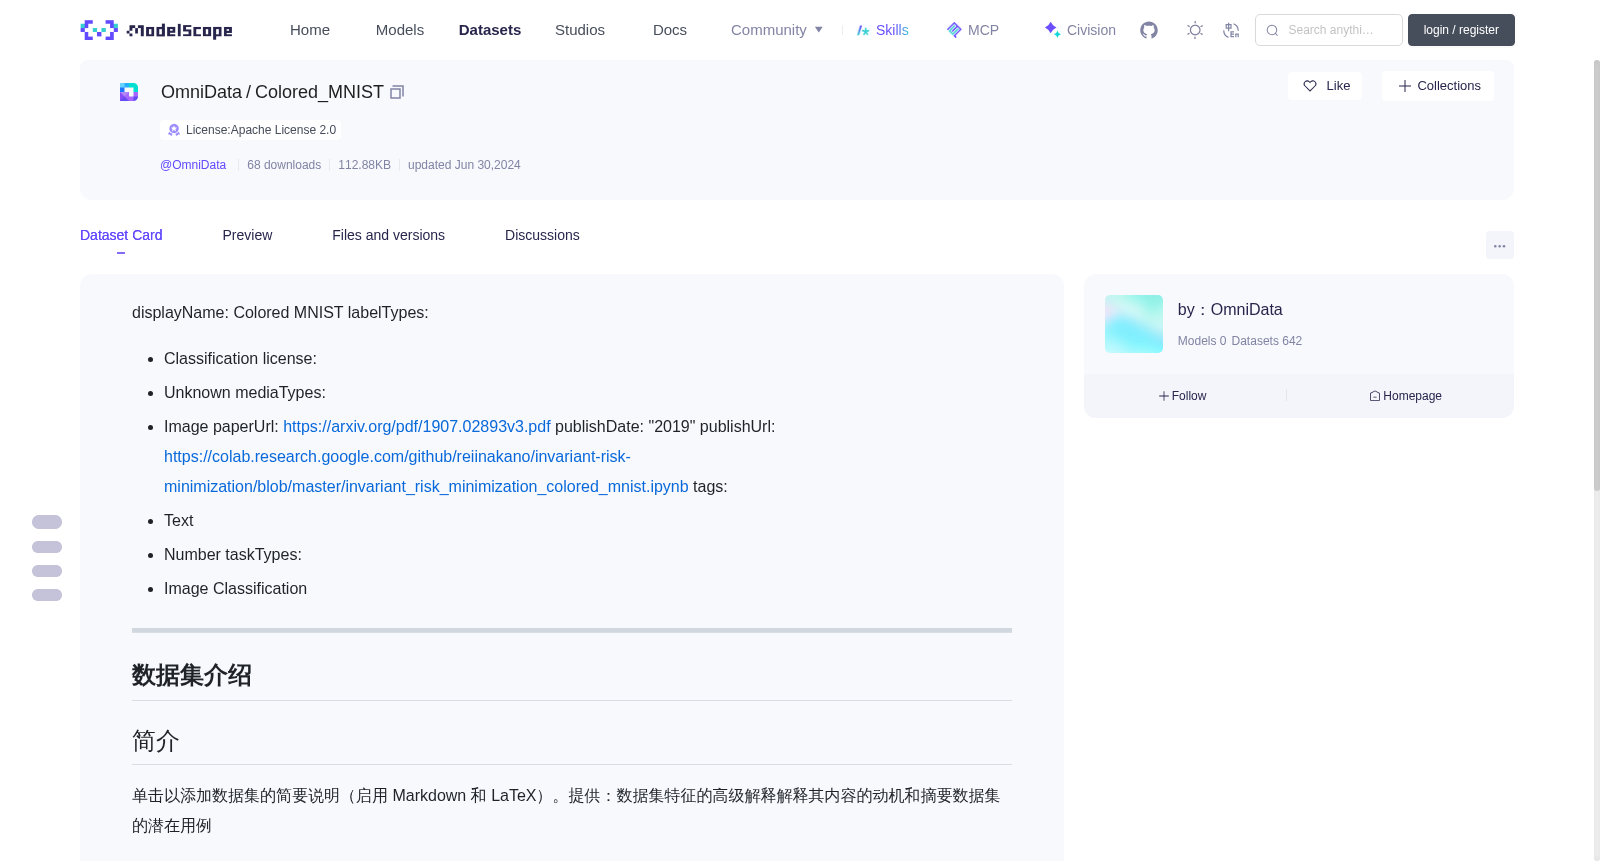Select the Dataset Card tab
Image resolution: width=1600 pixels, height=861 pixels.
[121, 235]
